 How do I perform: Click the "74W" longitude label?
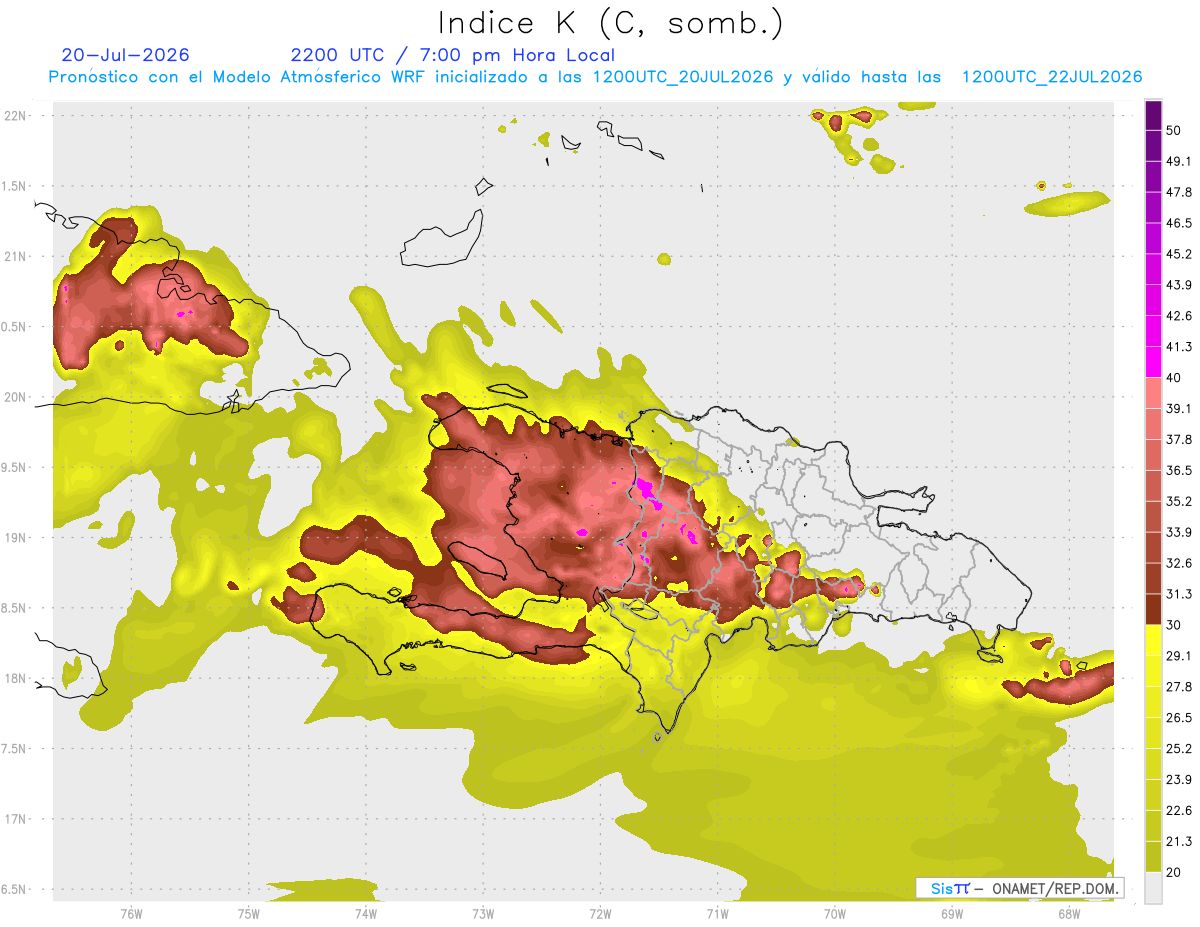[366, 913]
